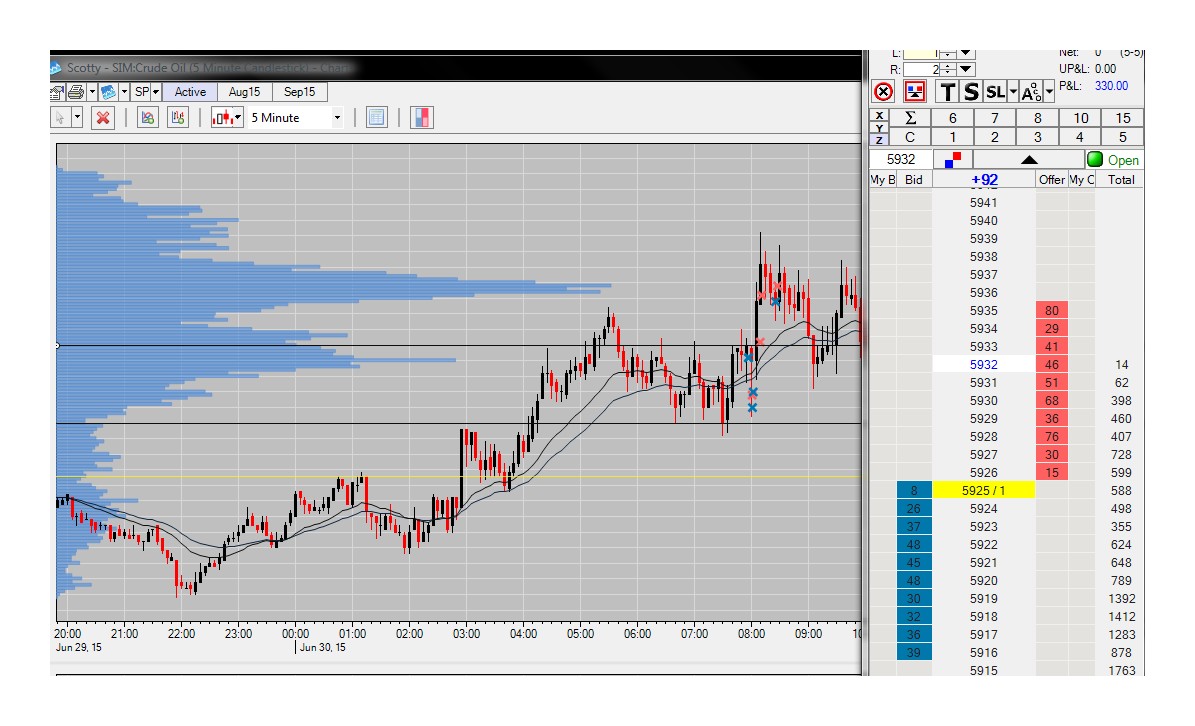Select the Y preset toggle

click(879, 128)
